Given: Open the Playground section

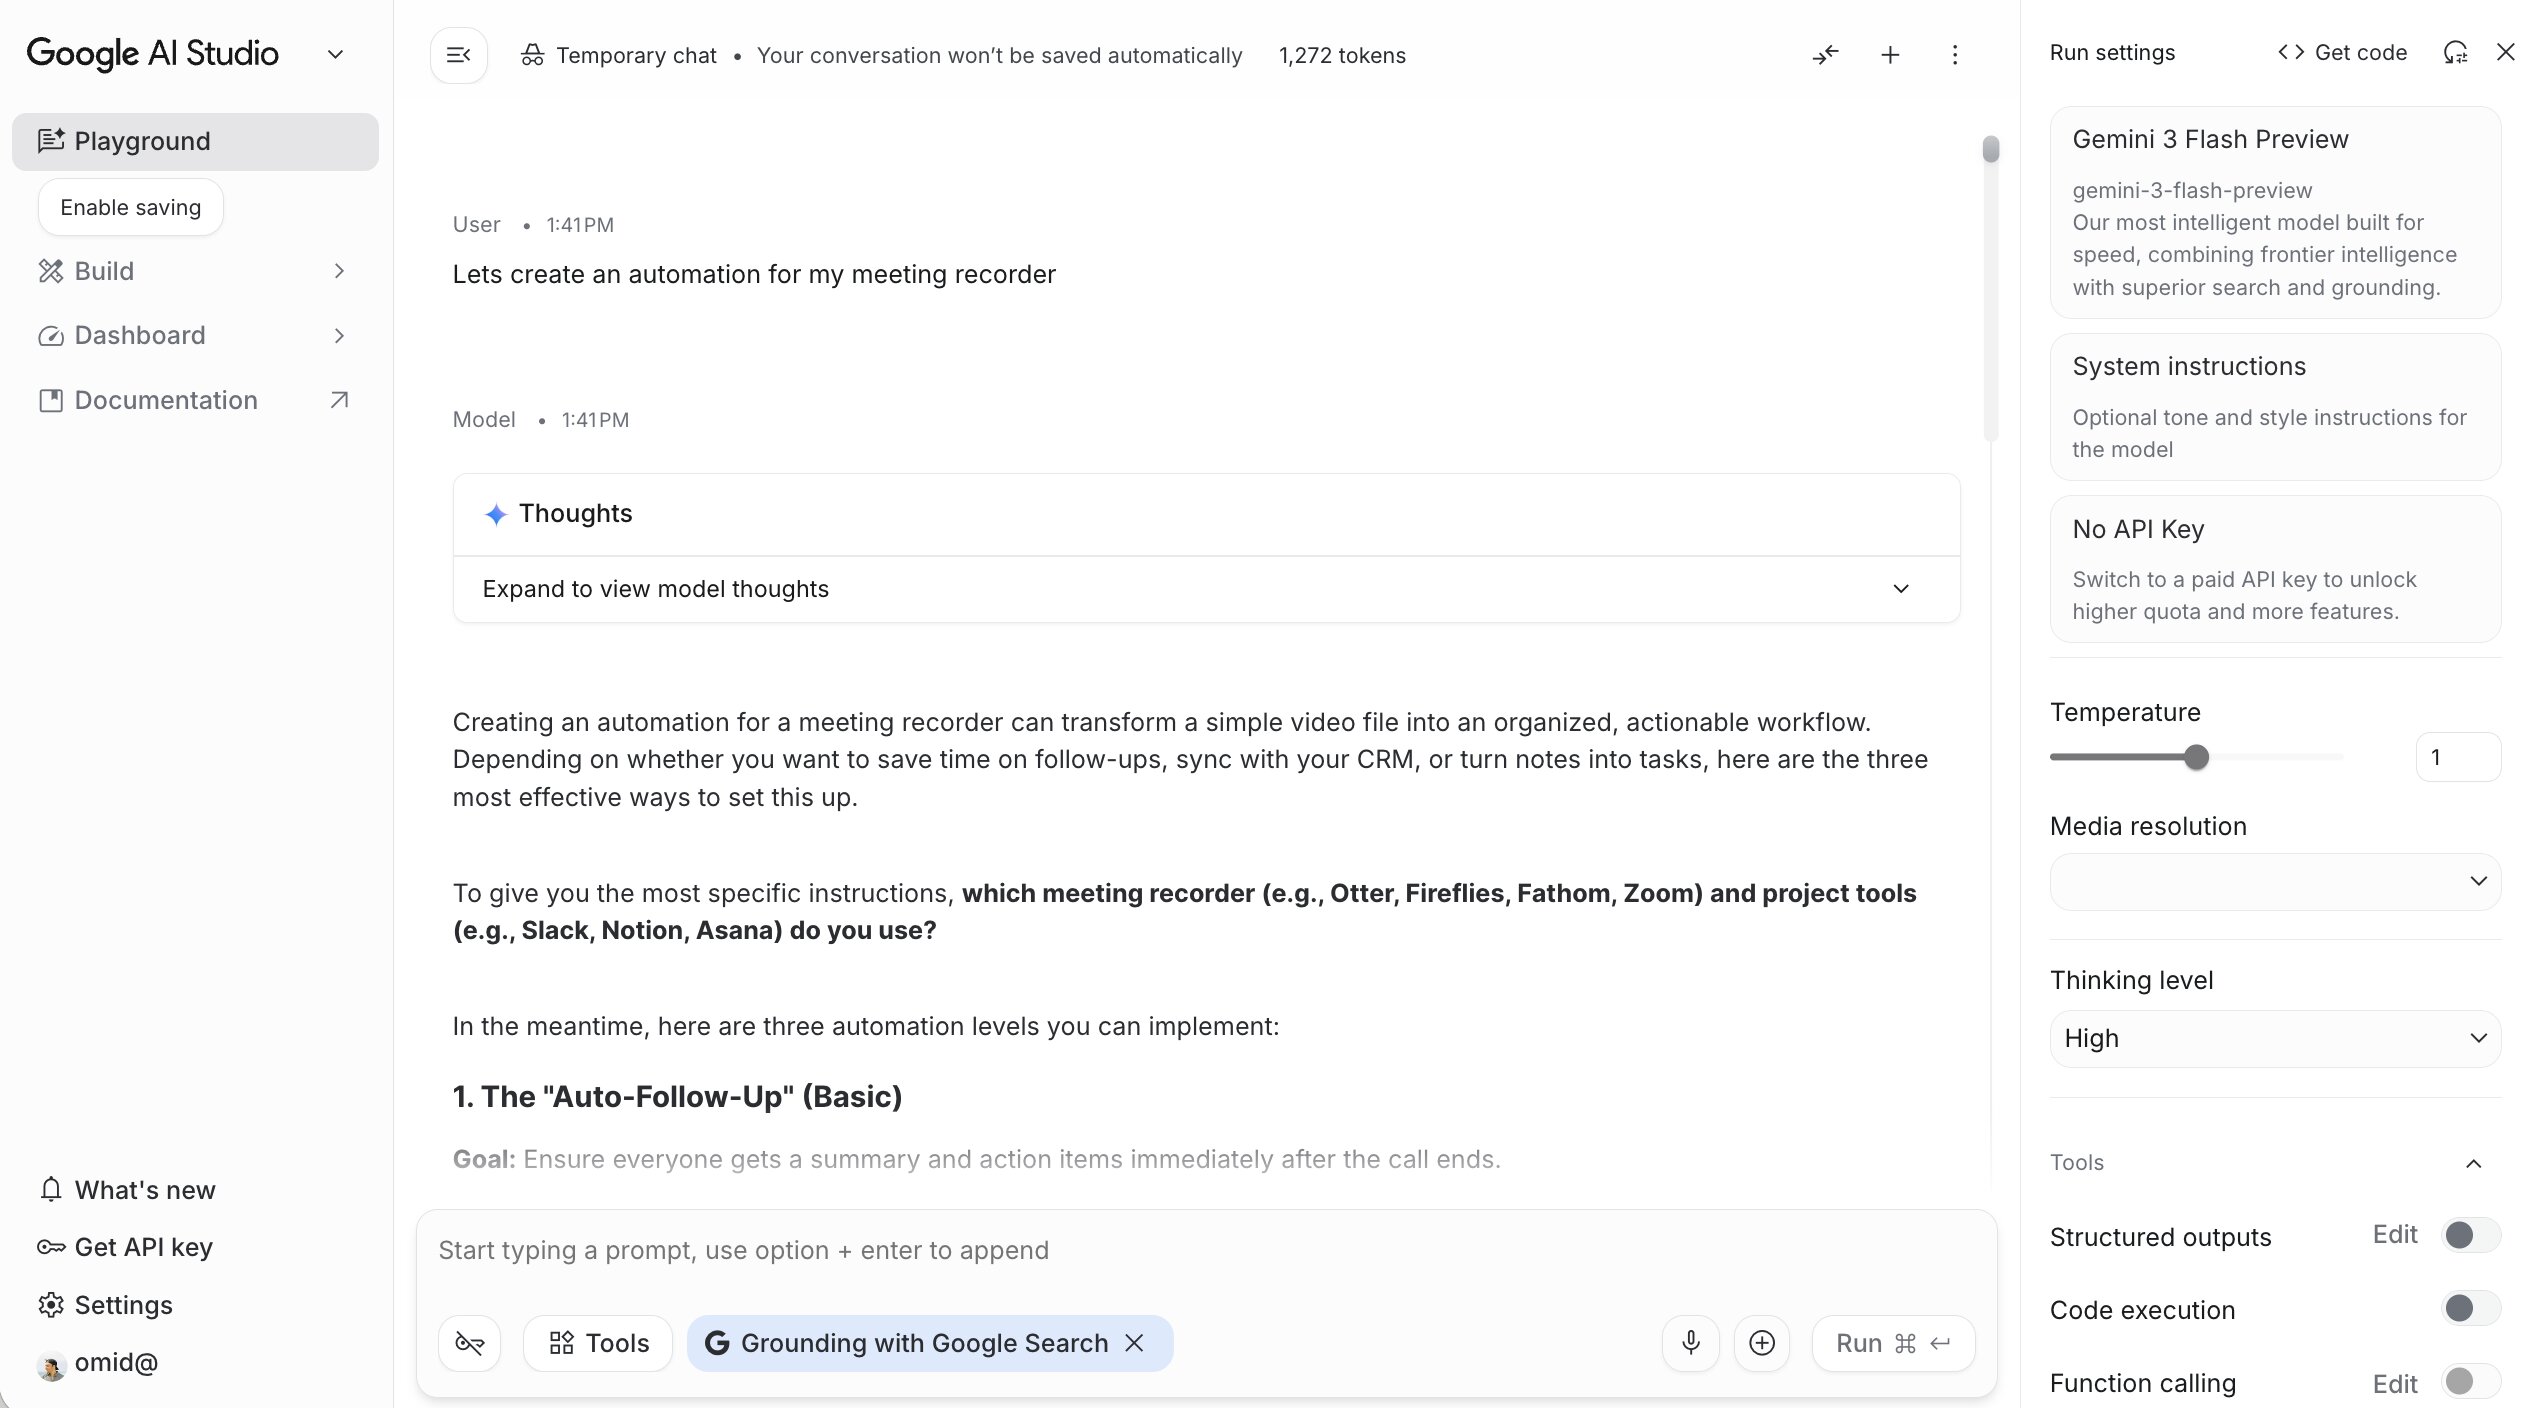Looking at the screenshot, I should [x=142, y=141].
